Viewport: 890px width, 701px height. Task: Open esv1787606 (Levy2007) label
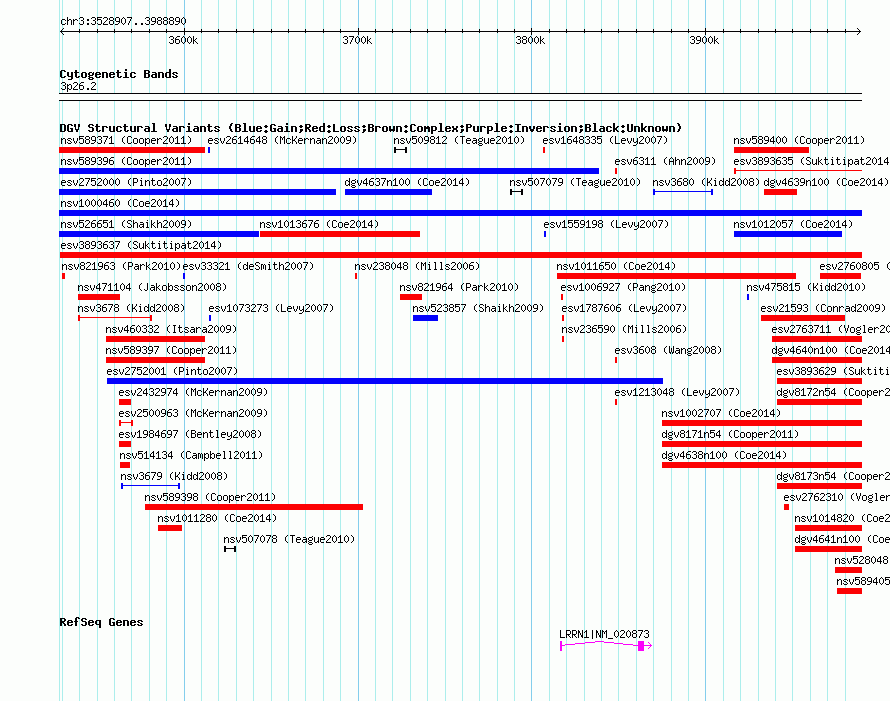click(624, 308)
